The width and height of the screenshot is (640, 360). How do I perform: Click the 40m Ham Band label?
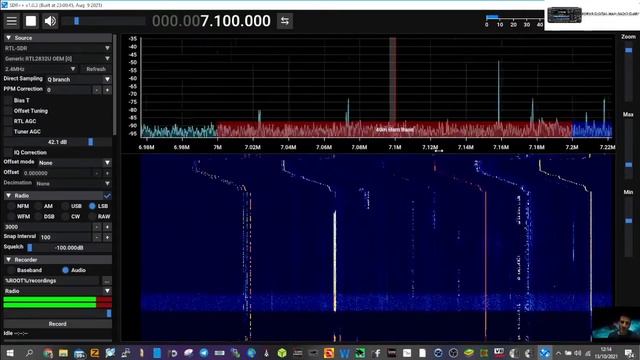pyautogui.click(x=394, y=130)
